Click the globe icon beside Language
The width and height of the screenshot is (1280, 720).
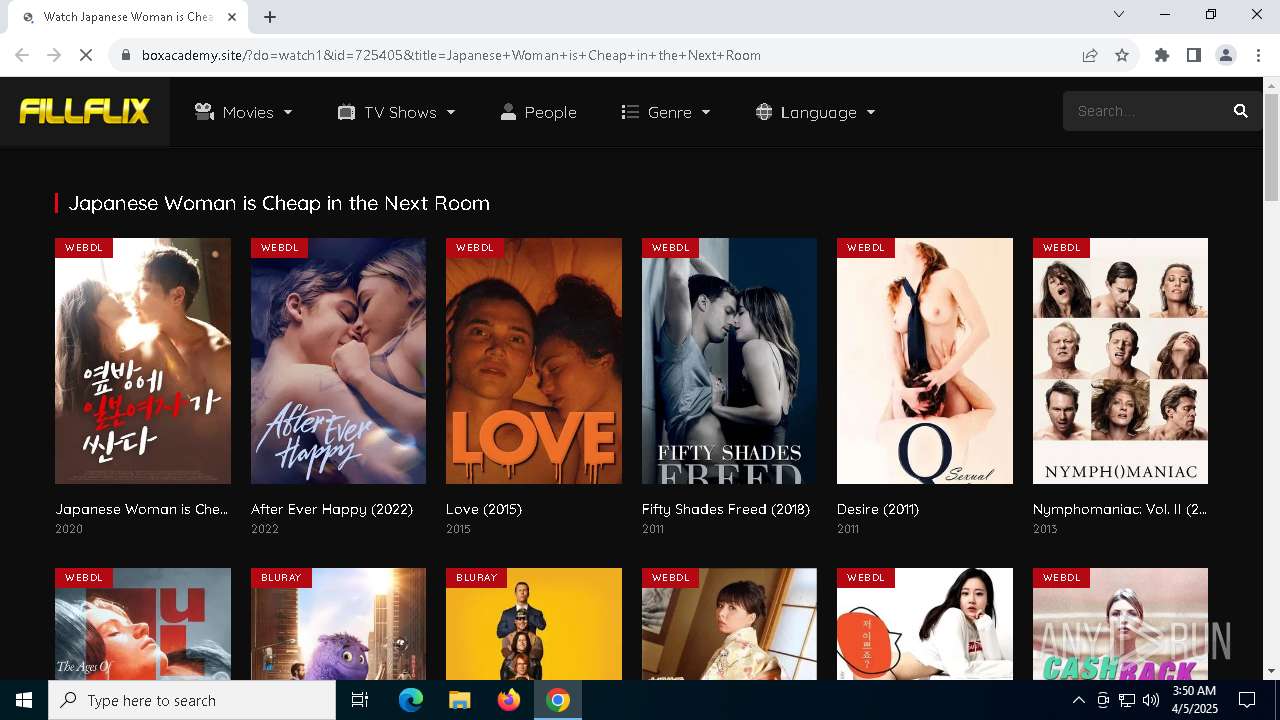pyautogui.click(x=764, y=112)
